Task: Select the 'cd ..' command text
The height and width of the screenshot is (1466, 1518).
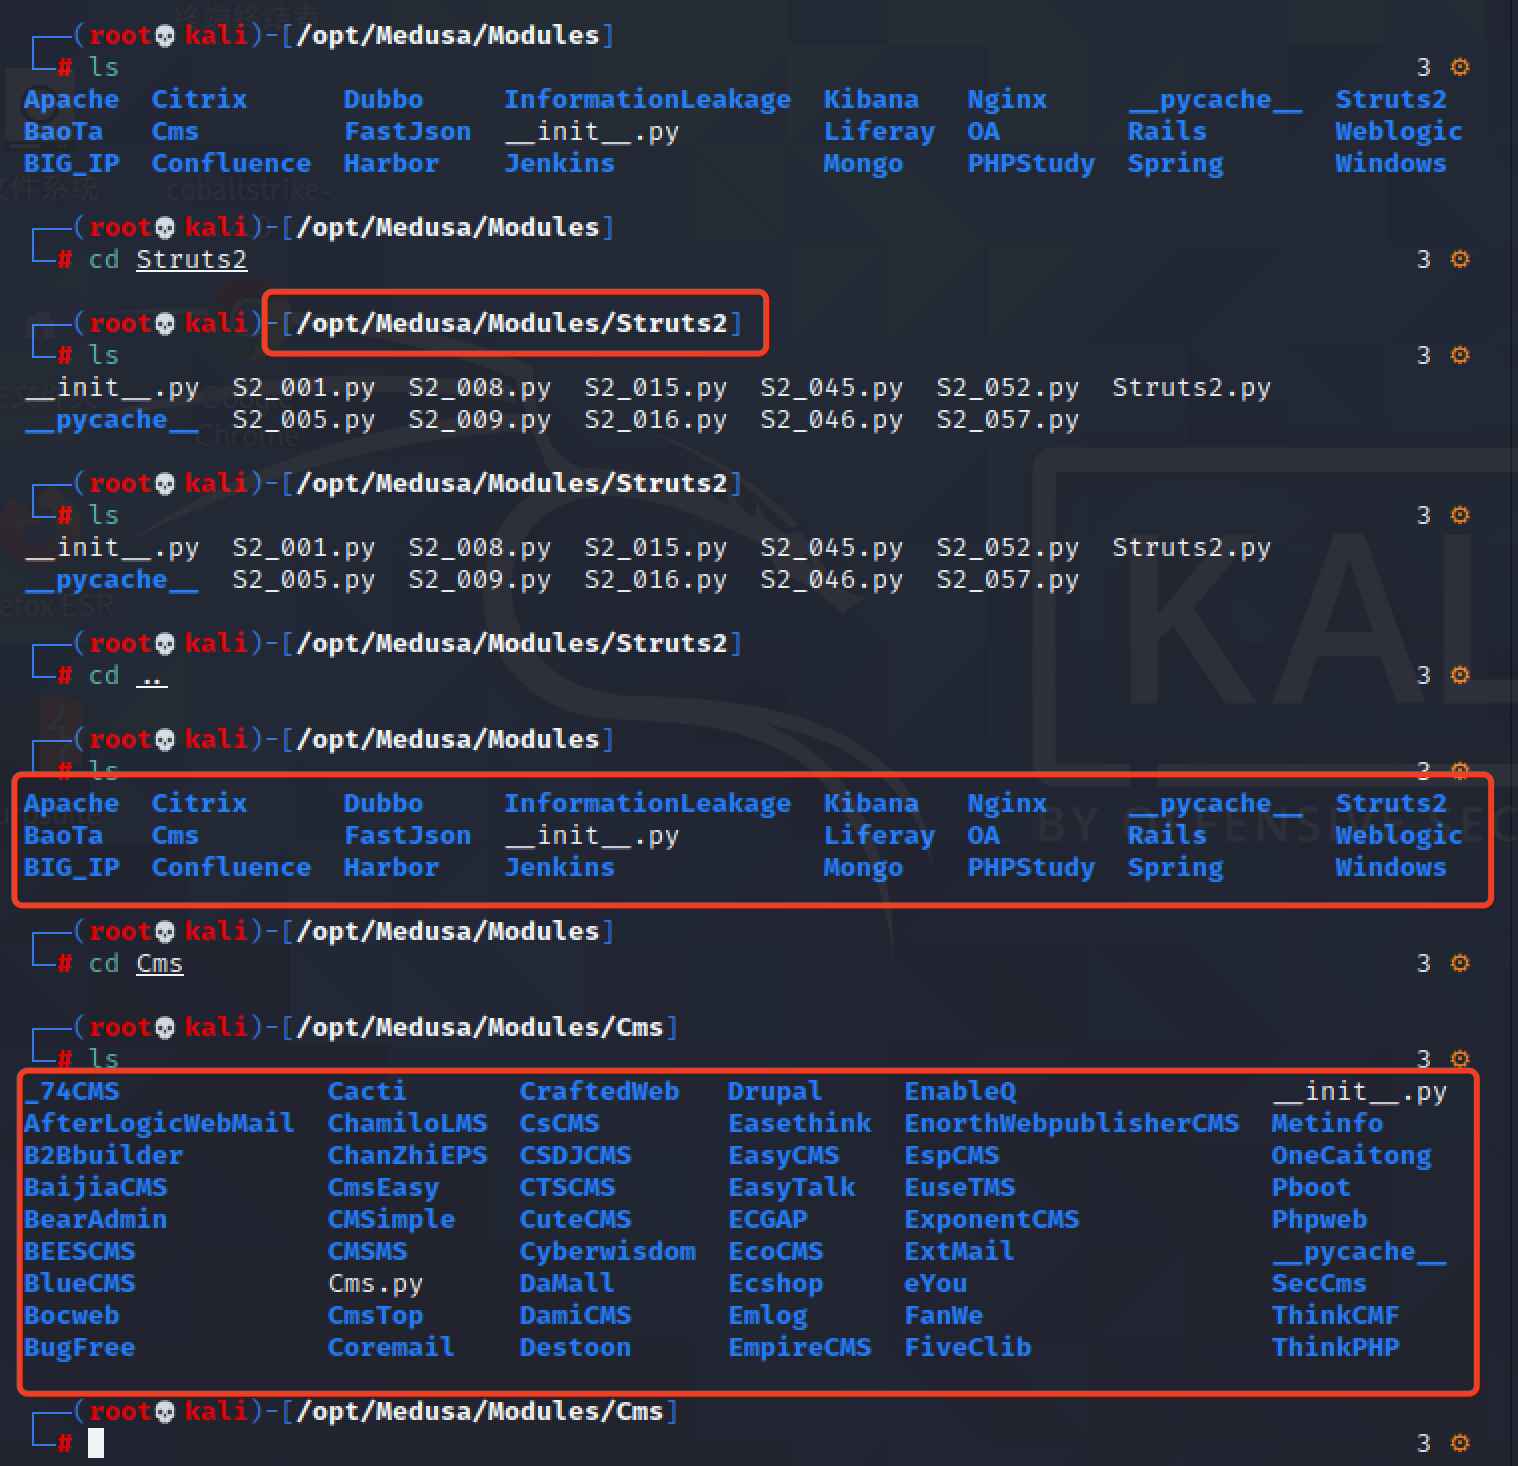Action: 127,676
